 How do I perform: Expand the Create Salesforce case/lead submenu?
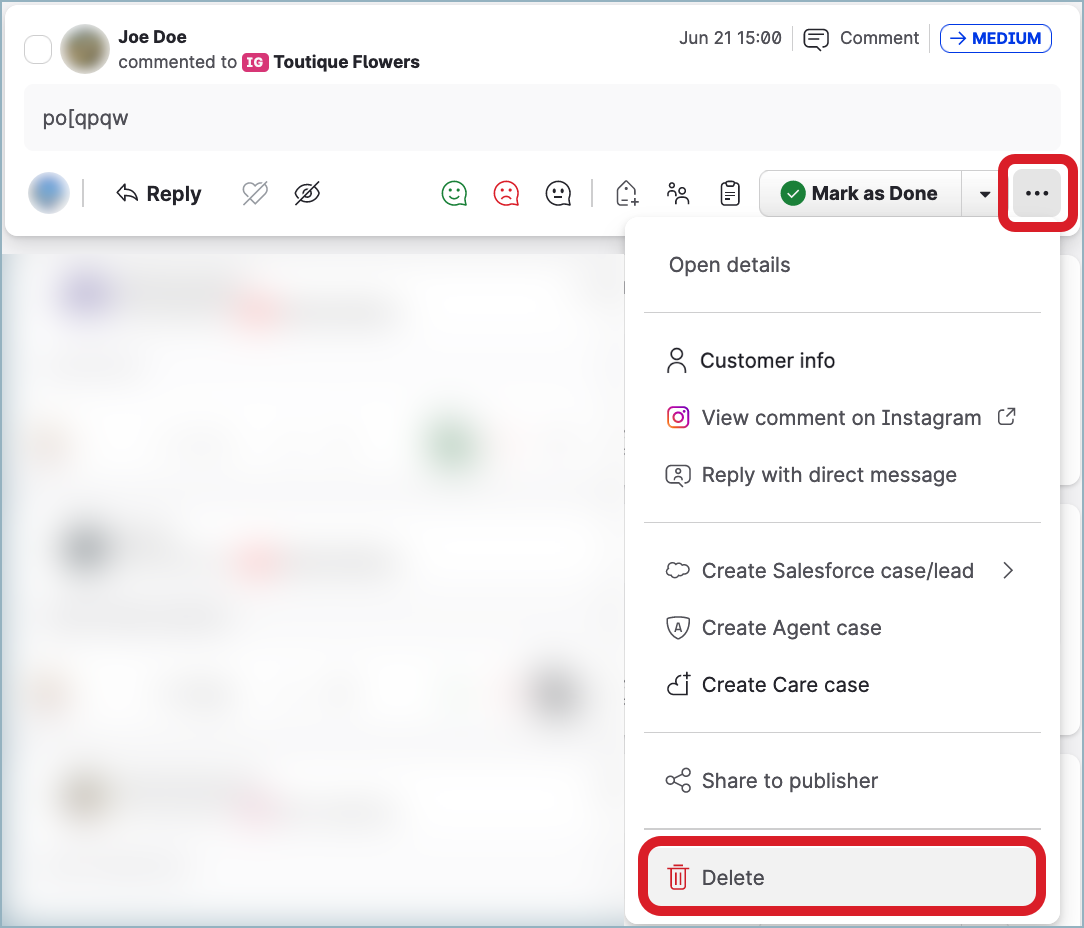tap(840, 571)
